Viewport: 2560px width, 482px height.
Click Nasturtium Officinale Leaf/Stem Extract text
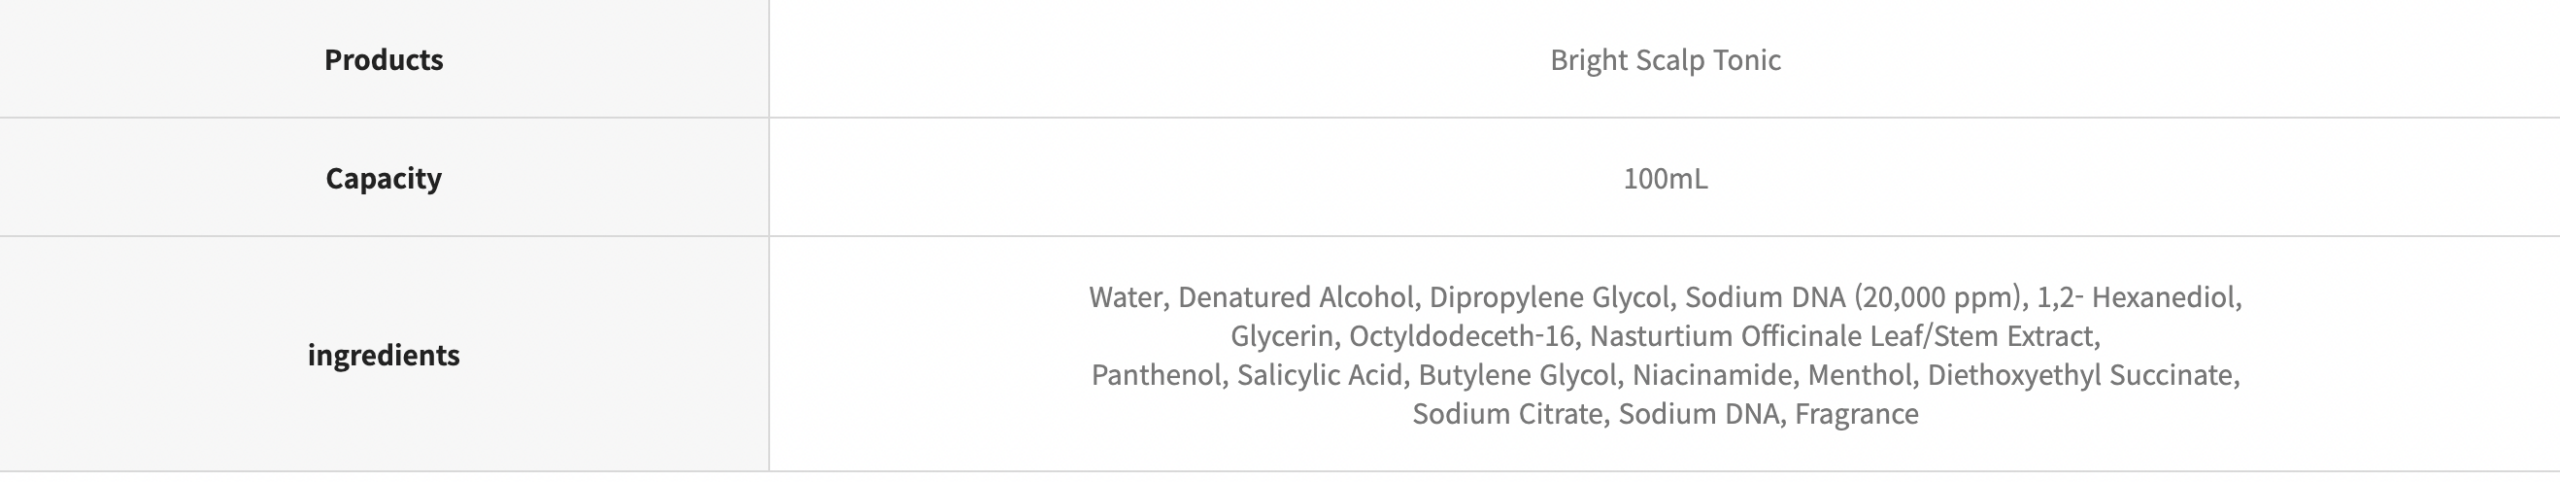[x=1843, y=336]
